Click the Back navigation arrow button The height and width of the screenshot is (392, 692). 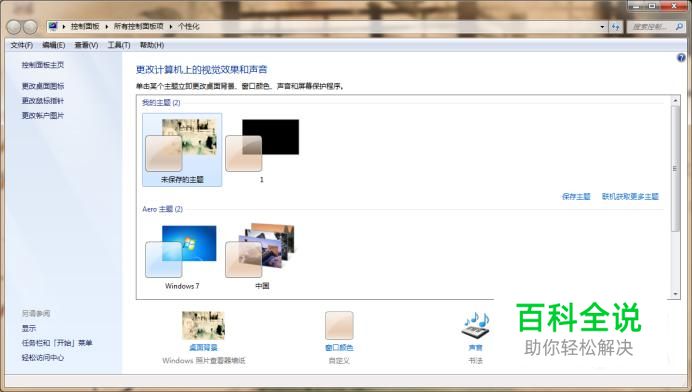click(x=14, y=27)
